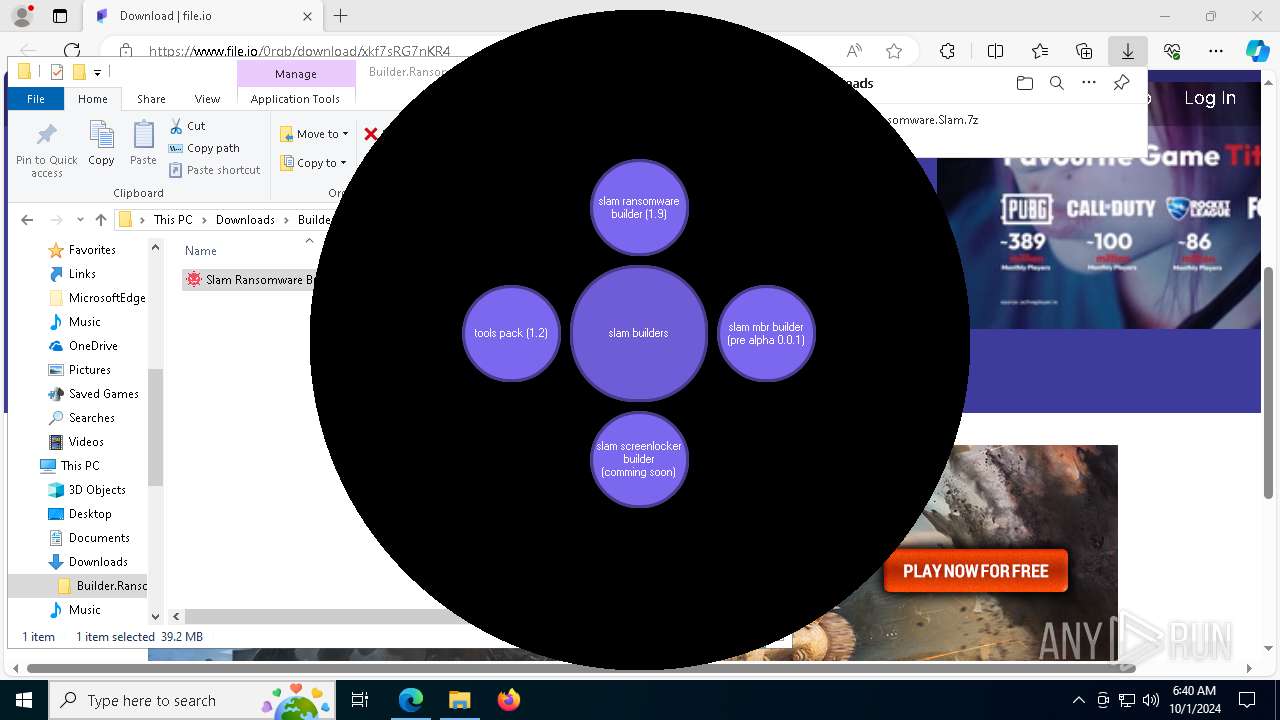The width and height of the screenshot is (1280, 720).
Task: Click the Edge address bar URL
Action: (x=300, y=51)
